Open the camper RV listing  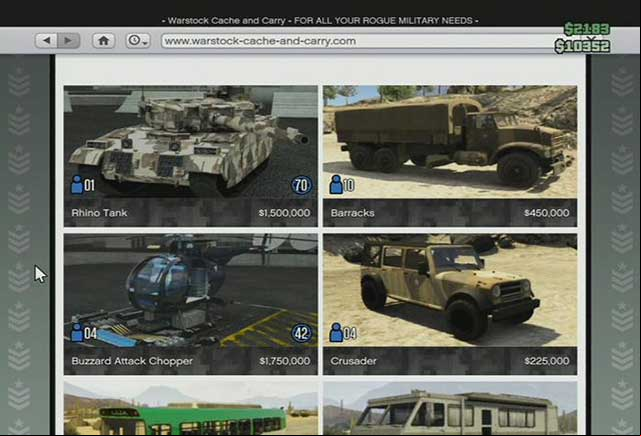point(450,408)
